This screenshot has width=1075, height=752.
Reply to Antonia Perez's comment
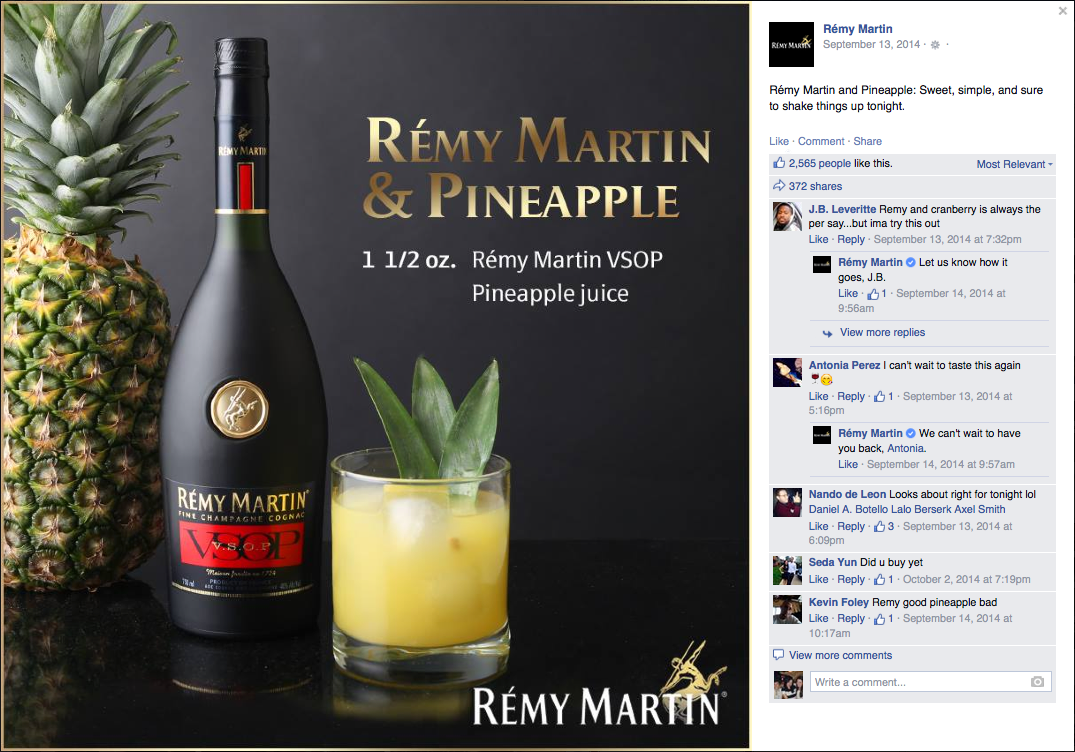tap(851, 396)
